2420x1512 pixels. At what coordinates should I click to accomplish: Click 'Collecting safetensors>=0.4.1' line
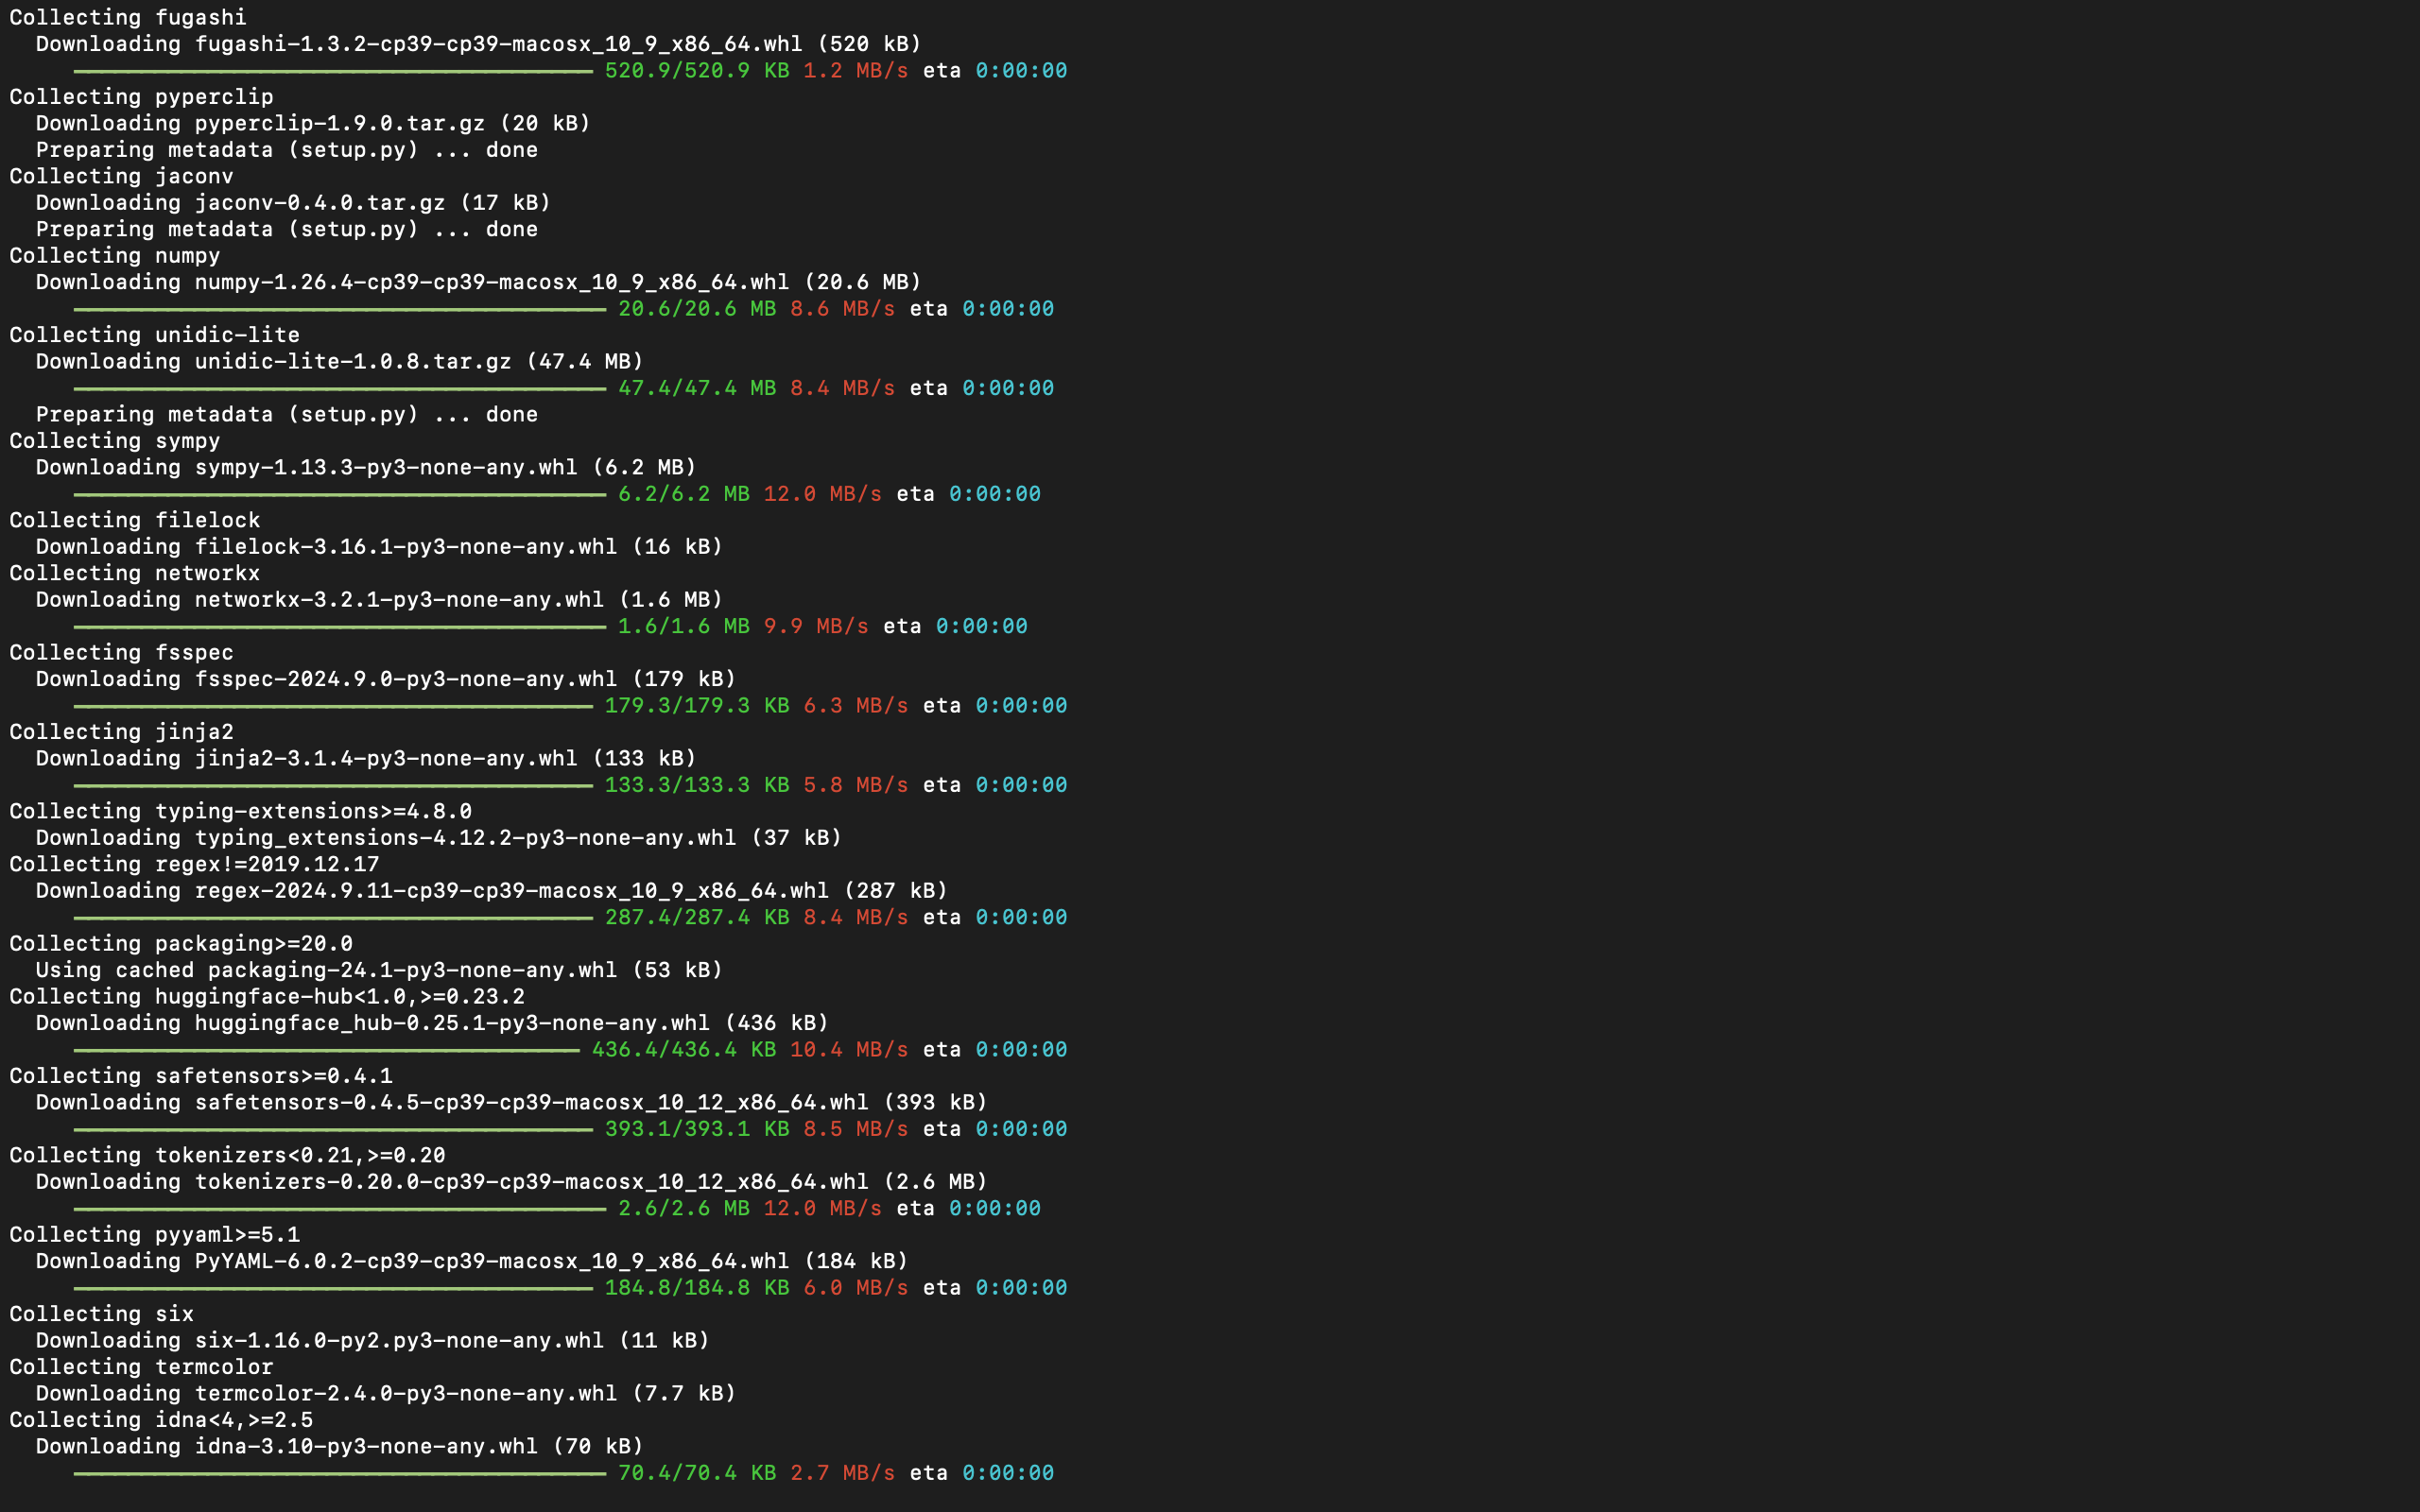[201, 1076]
